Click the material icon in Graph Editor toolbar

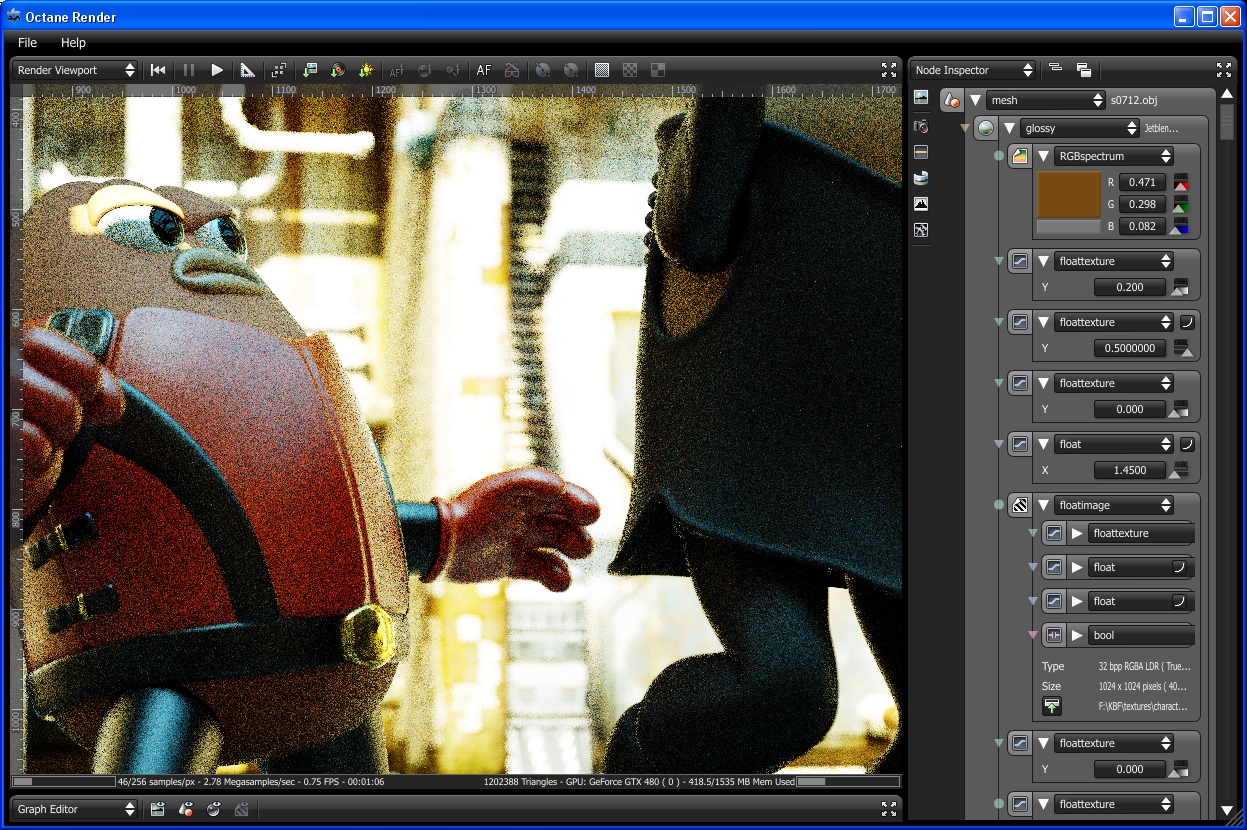pyautogui.click(x=186, y=809)
